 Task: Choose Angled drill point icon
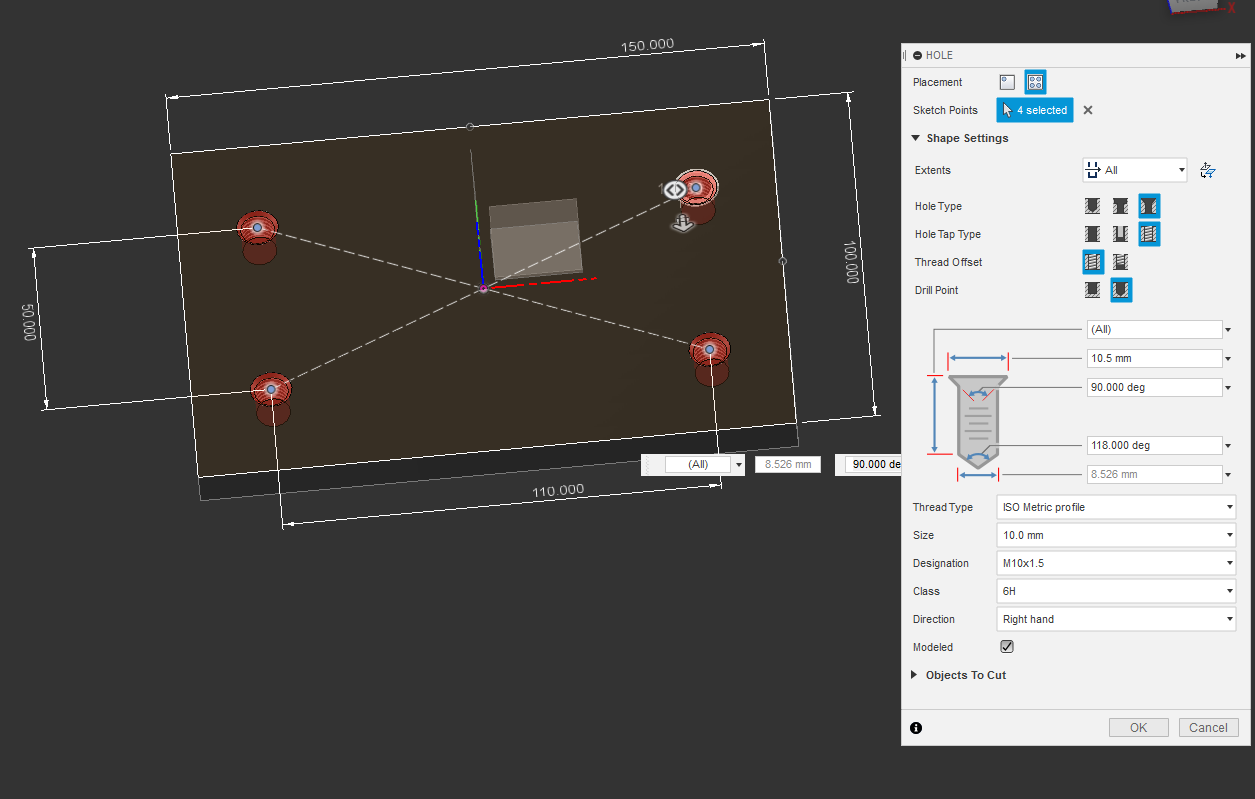pos(1121,290)
